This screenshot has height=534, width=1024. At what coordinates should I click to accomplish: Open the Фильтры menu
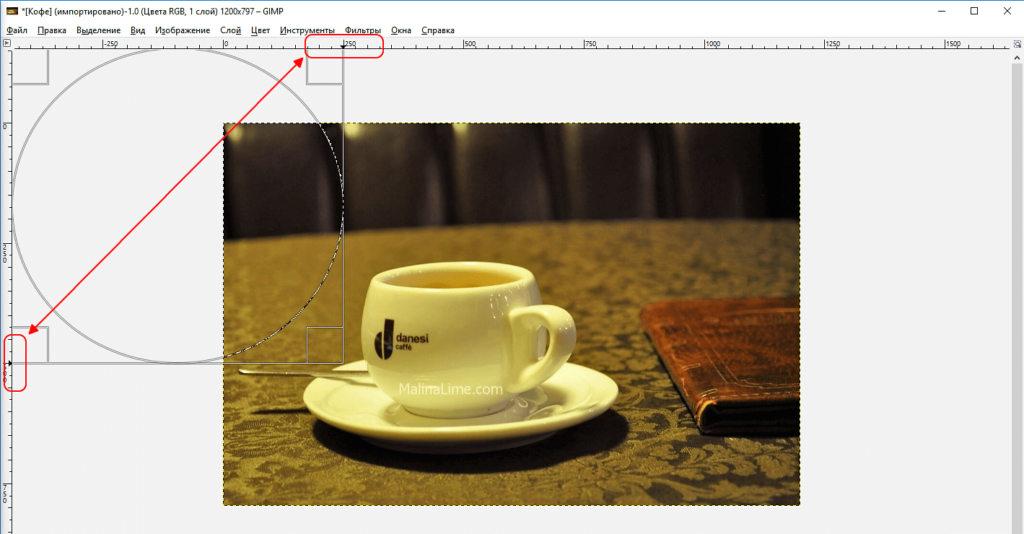point(362,30)
